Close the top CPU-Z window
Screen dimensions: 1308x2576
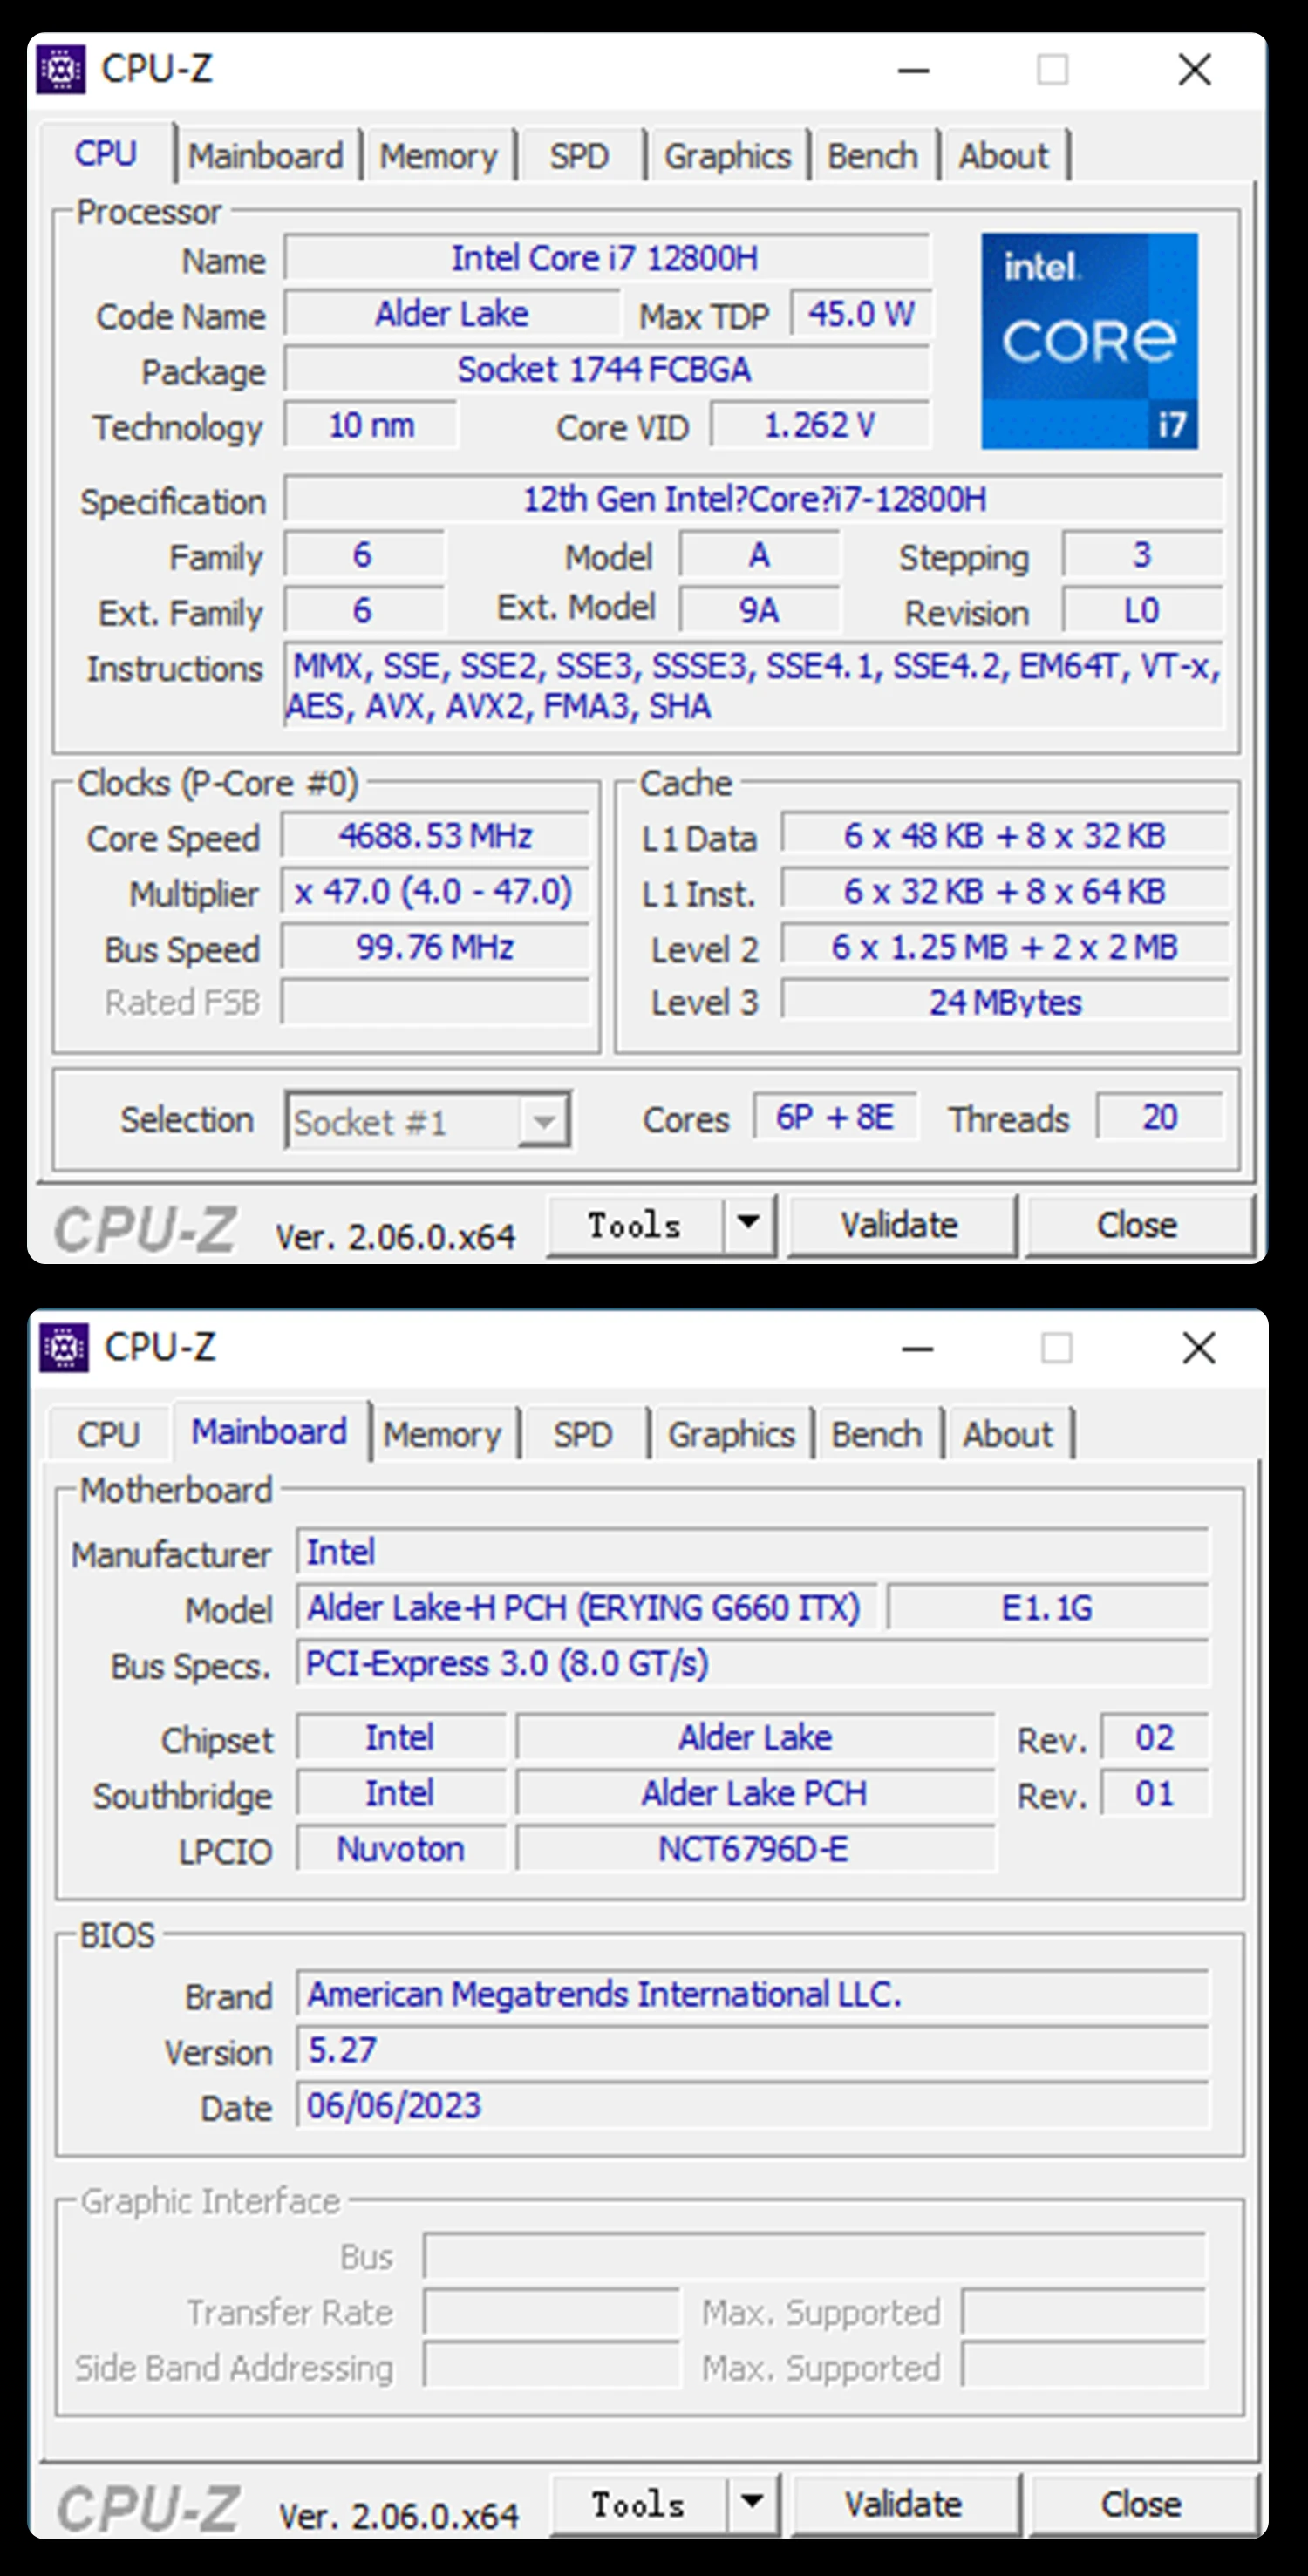pyautogui.click(x=1194, y=70)
